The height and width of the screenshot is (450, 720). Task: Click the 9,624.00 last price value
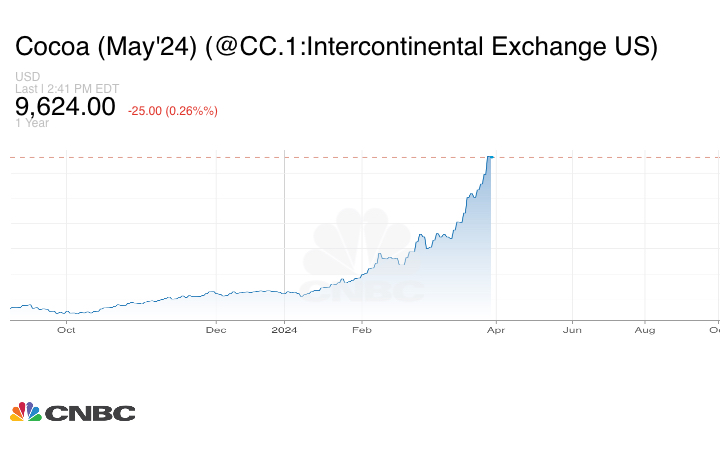(x=66, y=107)
